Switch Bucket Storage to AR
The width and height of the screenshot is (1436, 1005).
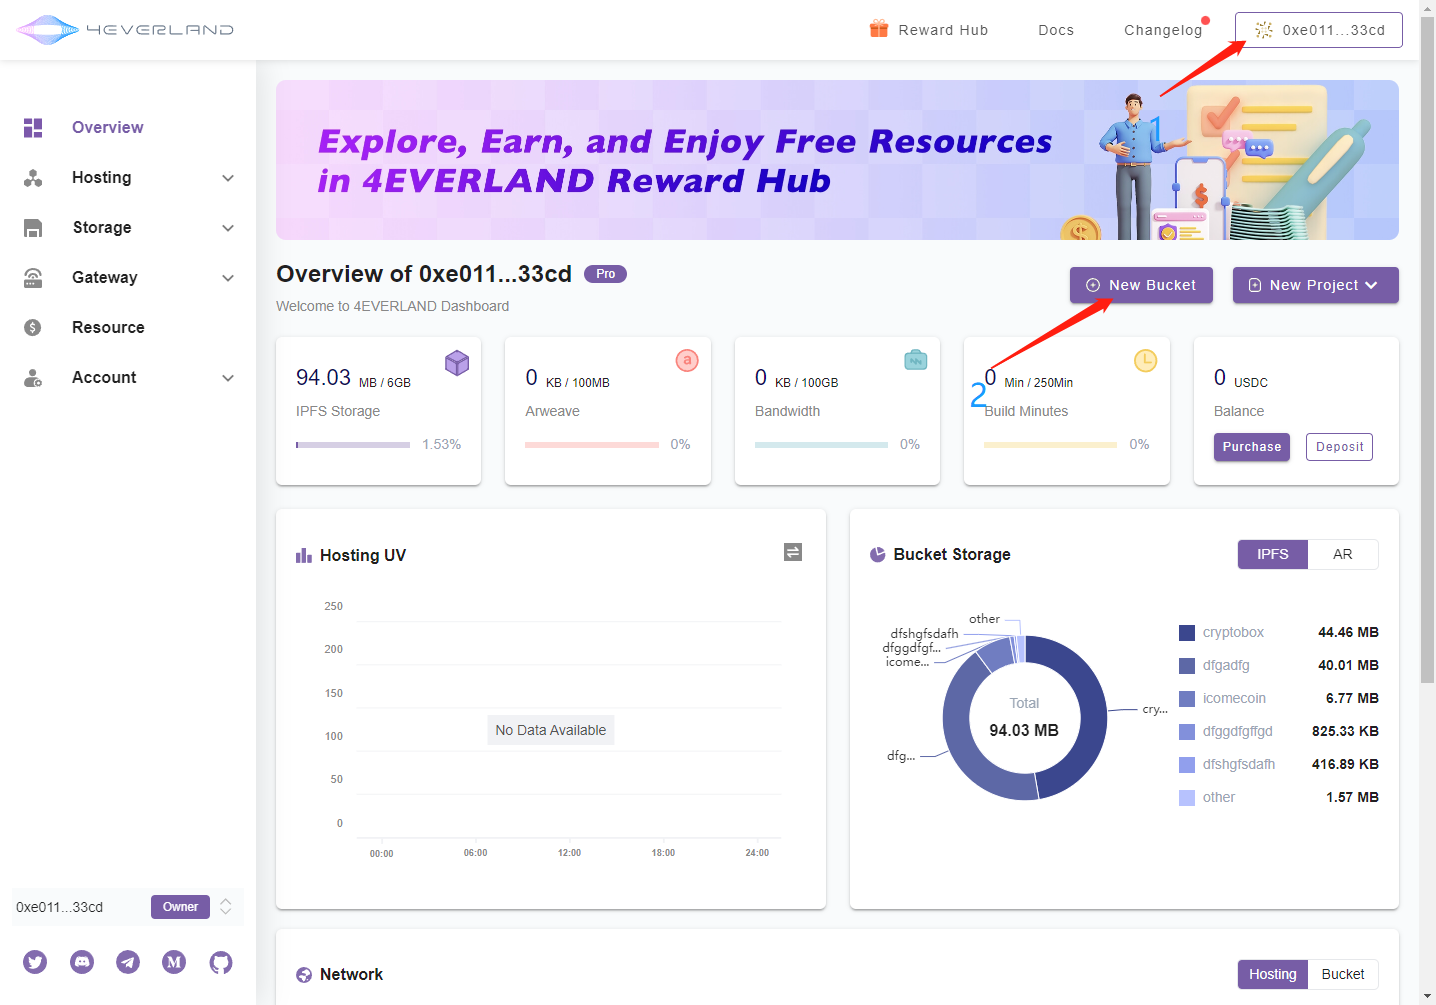tap(1343, 554)
